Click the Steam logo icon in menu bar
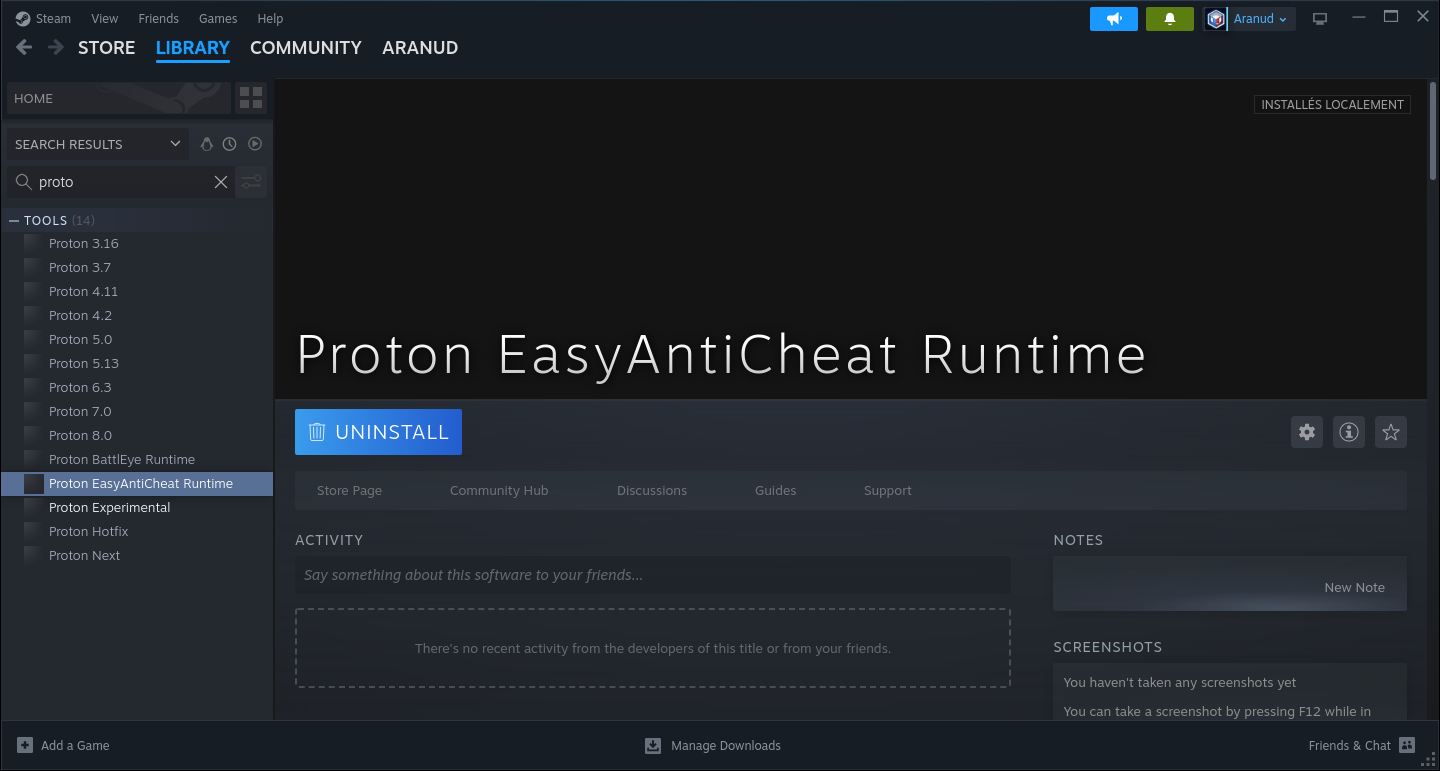Viewport: 1440px width, 771px height. pyautogui.click(x=23, y=18)
